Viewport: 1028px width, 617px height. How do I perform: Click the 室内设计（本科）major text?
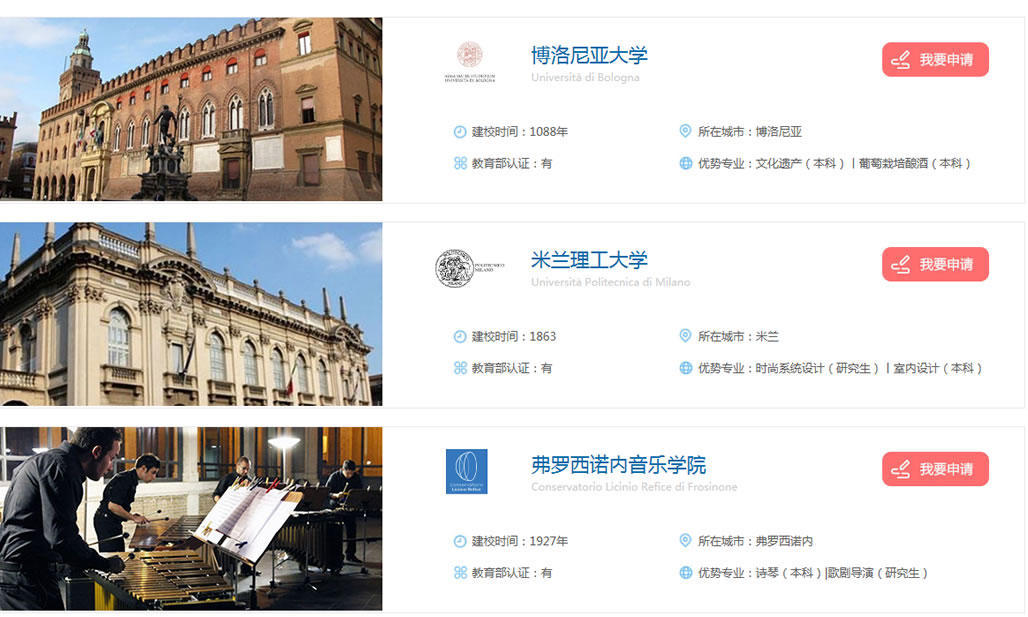(939, 368)
